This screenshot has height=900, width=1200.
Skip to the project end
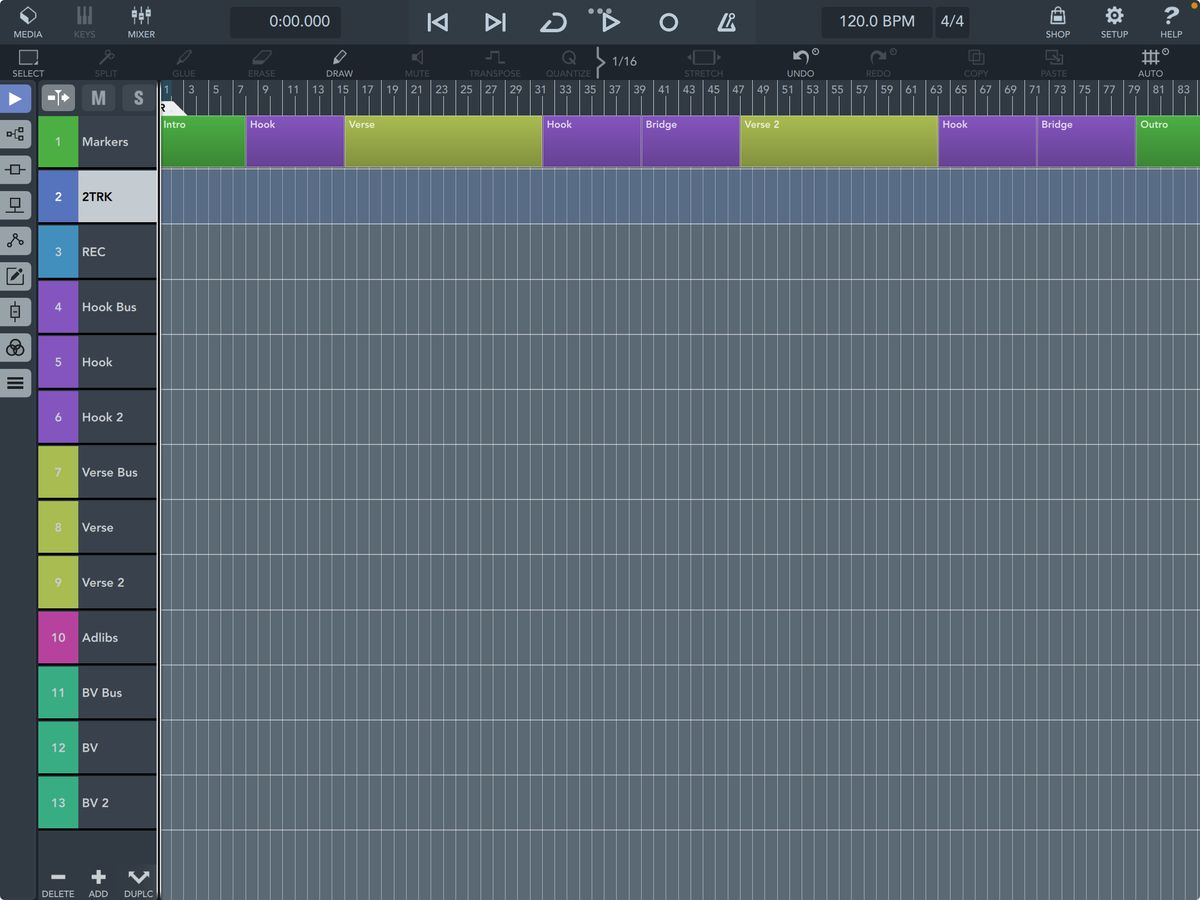[x=495, y=22]
